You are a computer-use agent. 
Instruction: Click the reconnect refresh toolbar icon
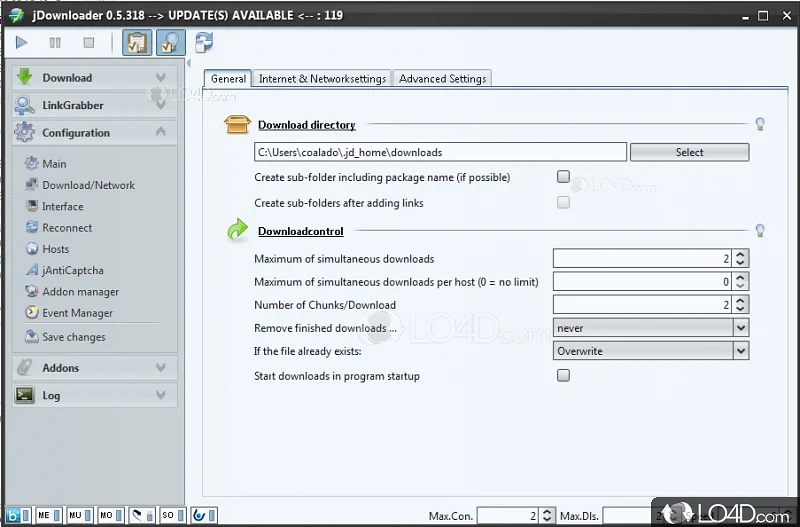(204, 42)
